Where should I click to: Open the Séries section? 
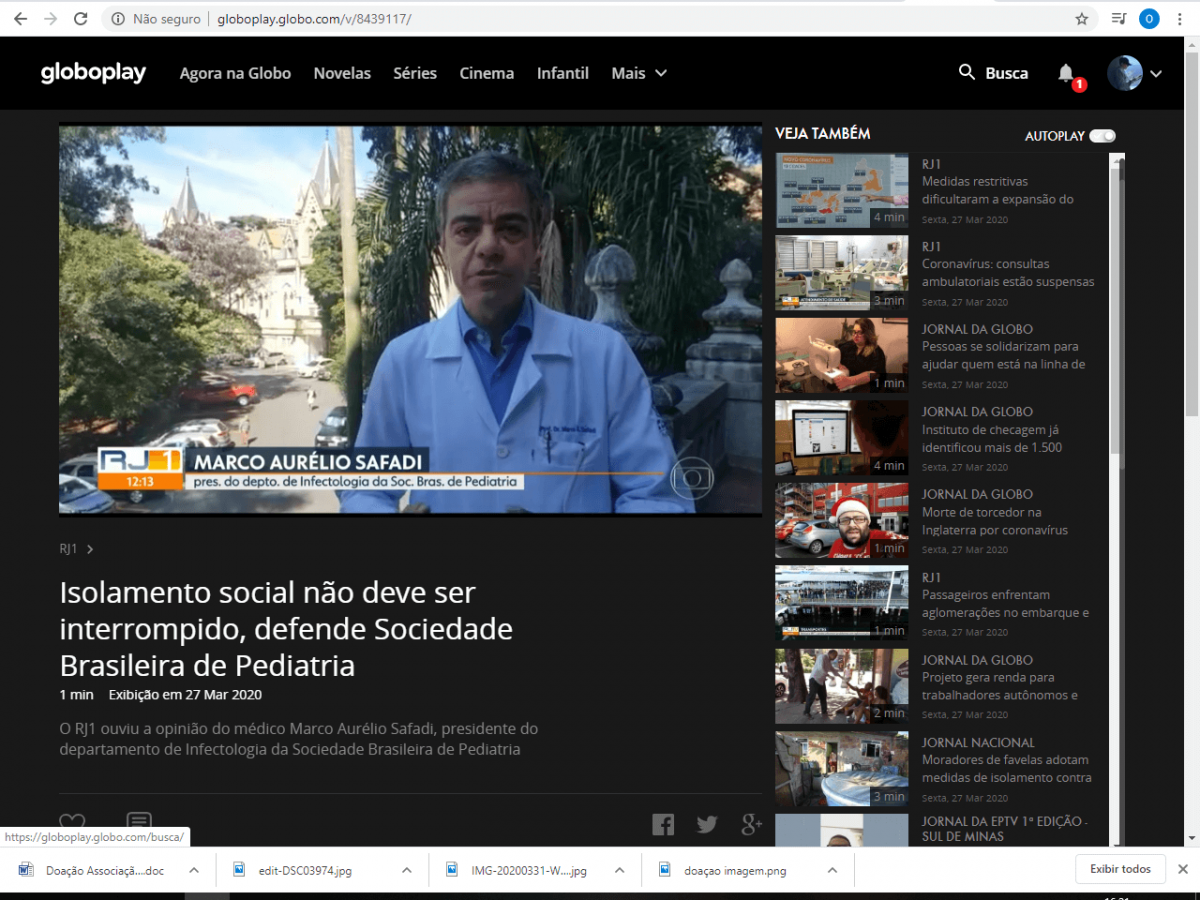pyautogui.click(x=415, y=73)
